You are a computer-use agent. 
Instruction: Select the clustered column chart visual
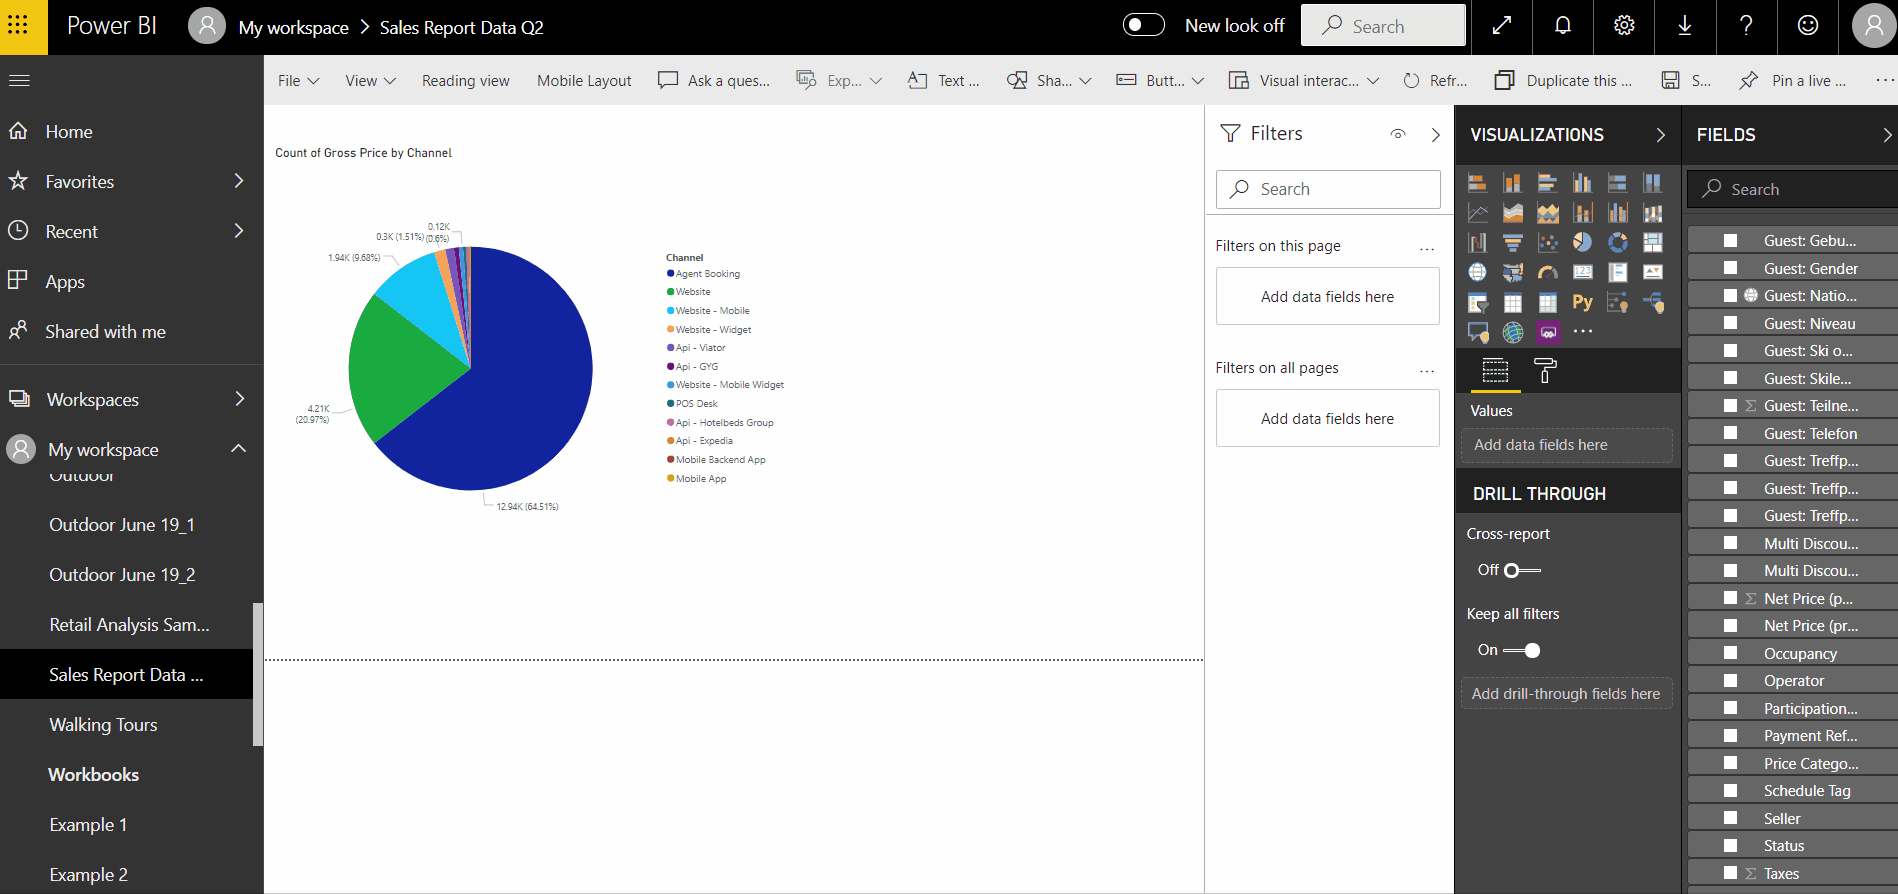1582,182
